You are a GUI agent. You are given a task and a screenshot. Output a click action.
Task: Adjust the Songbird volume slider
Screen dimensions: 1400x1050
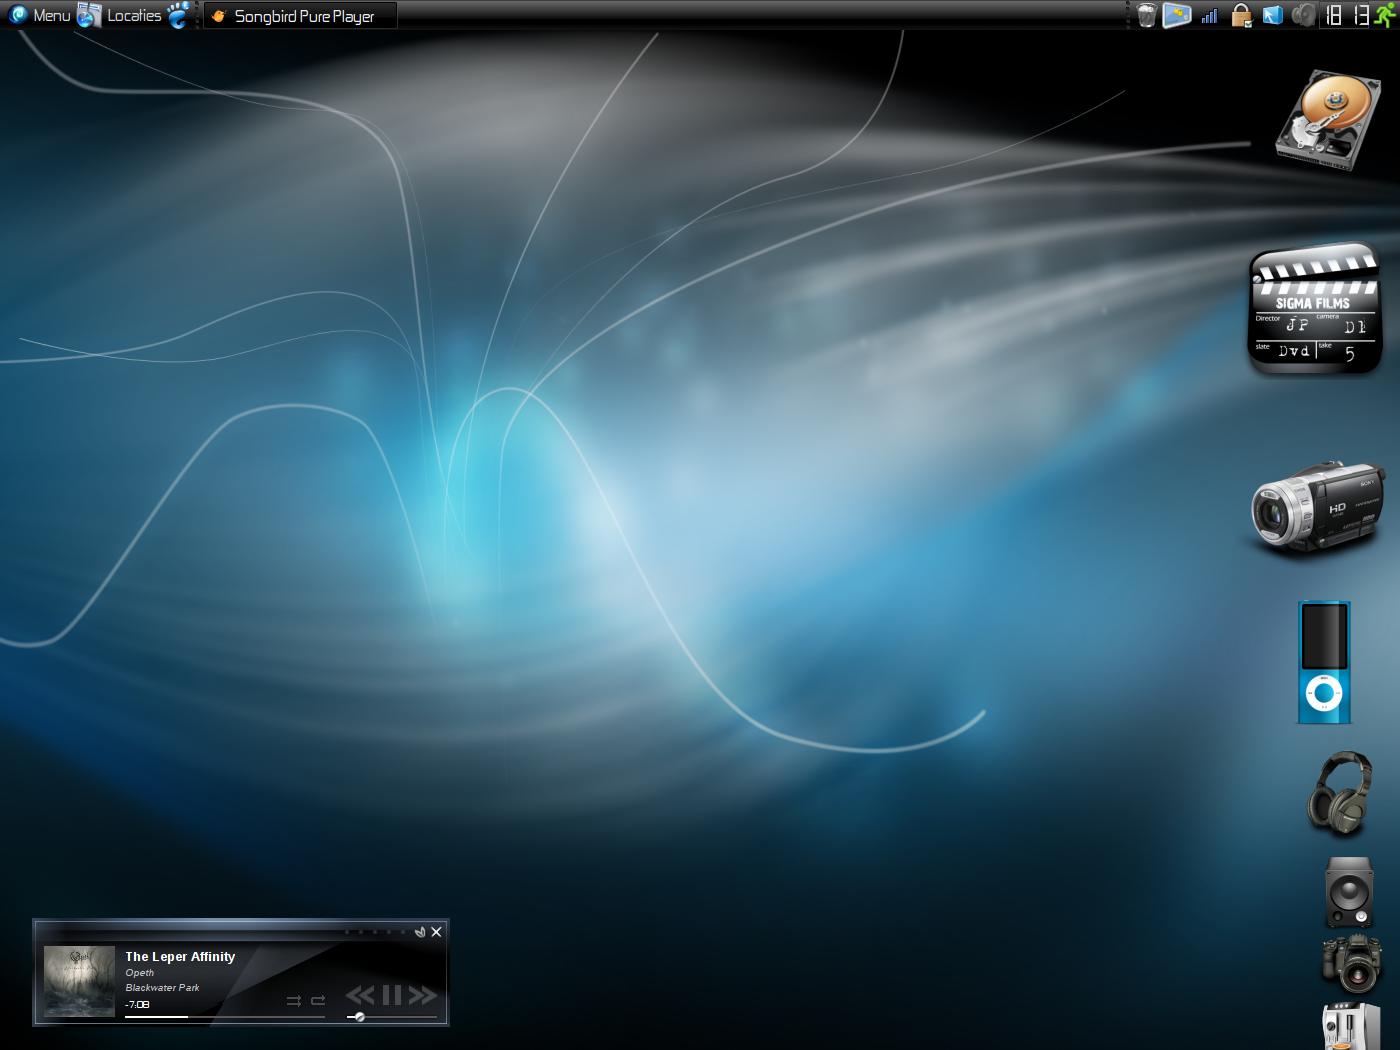pyautogui.click(x=392, y=1017)
